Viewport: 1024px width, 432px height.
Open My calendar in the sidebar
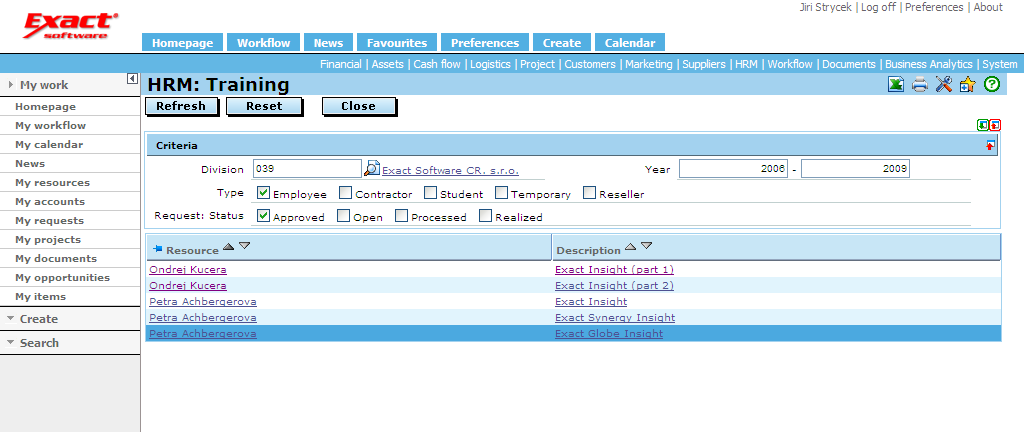50,144
